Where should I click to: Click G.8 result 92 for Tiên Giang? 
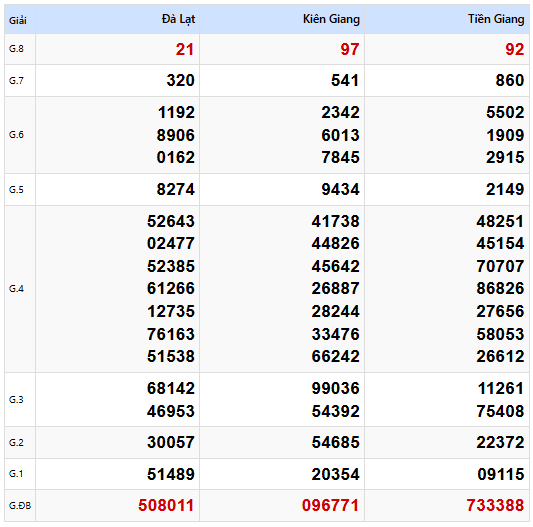coord(515,49)
